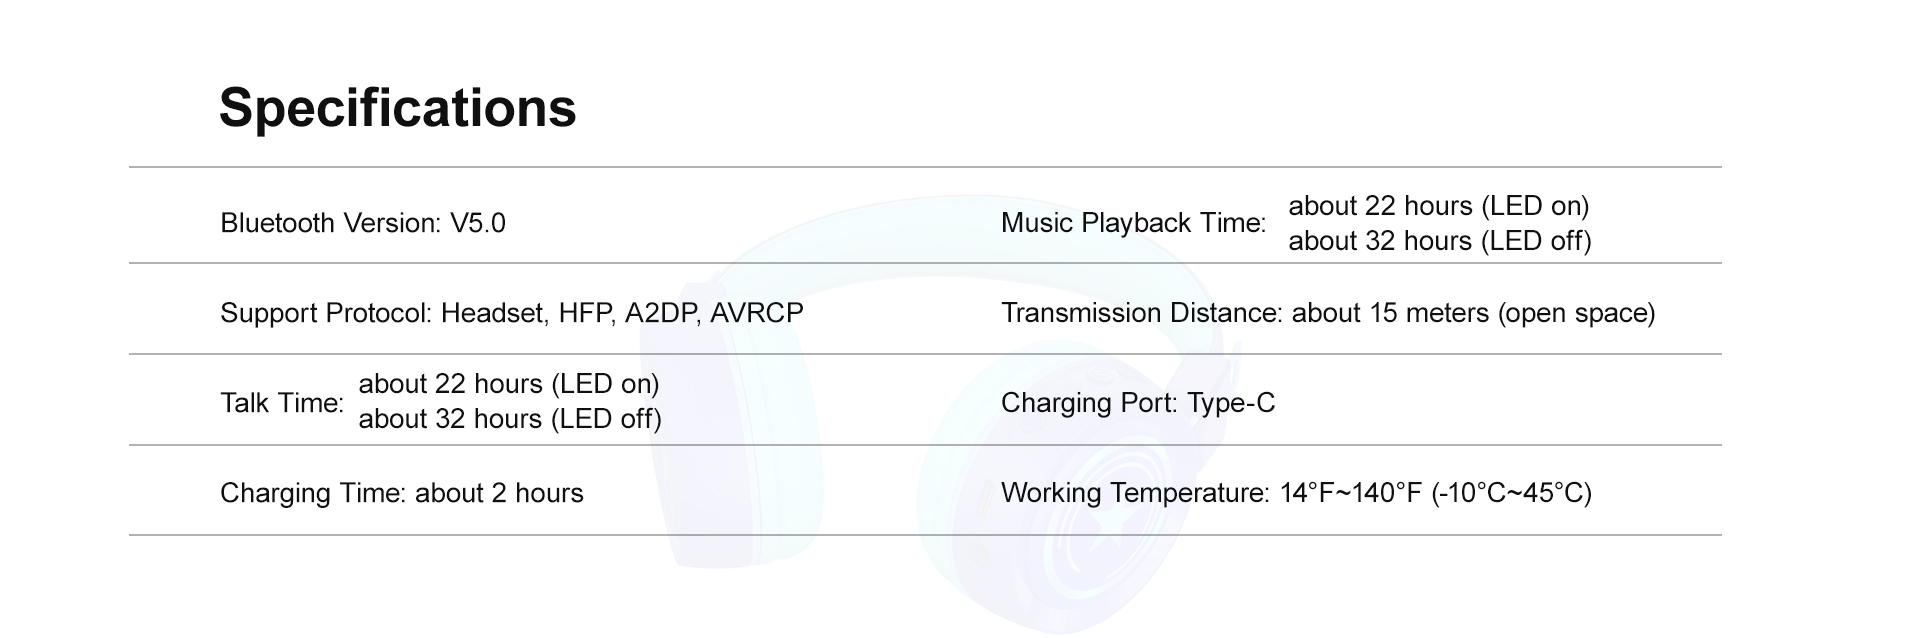Click the AVRCP protocol text

tap(757, 313)
